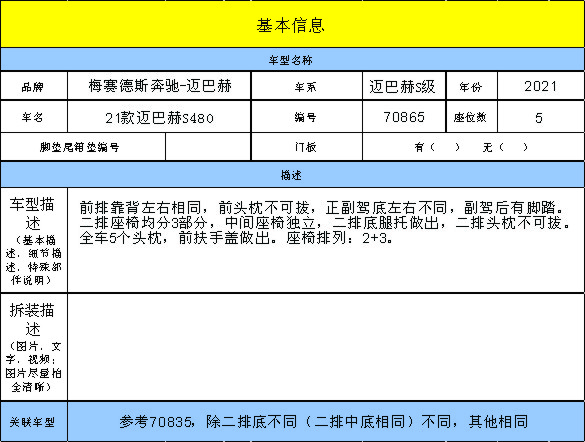
Task: Click the 门板 label cell
Action: (307, 147)
